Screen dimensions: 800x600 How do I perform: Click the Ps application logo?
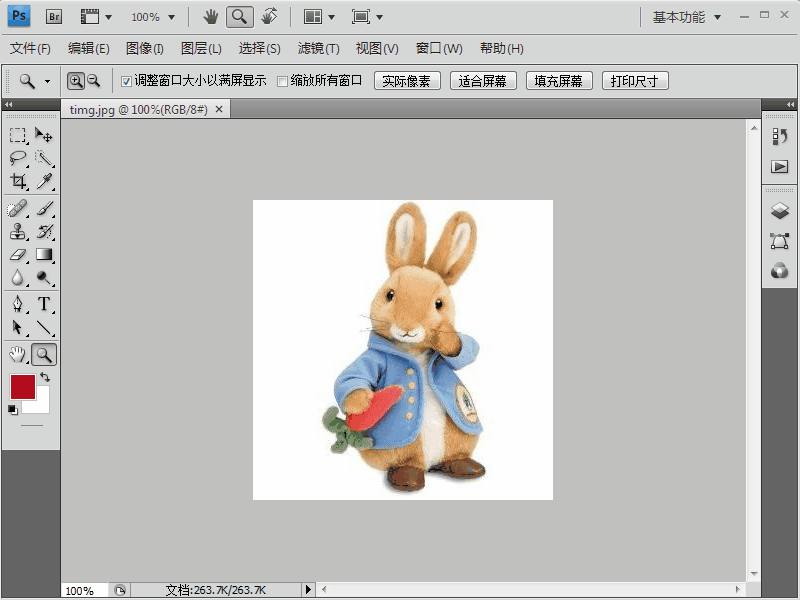click(19, 16)
